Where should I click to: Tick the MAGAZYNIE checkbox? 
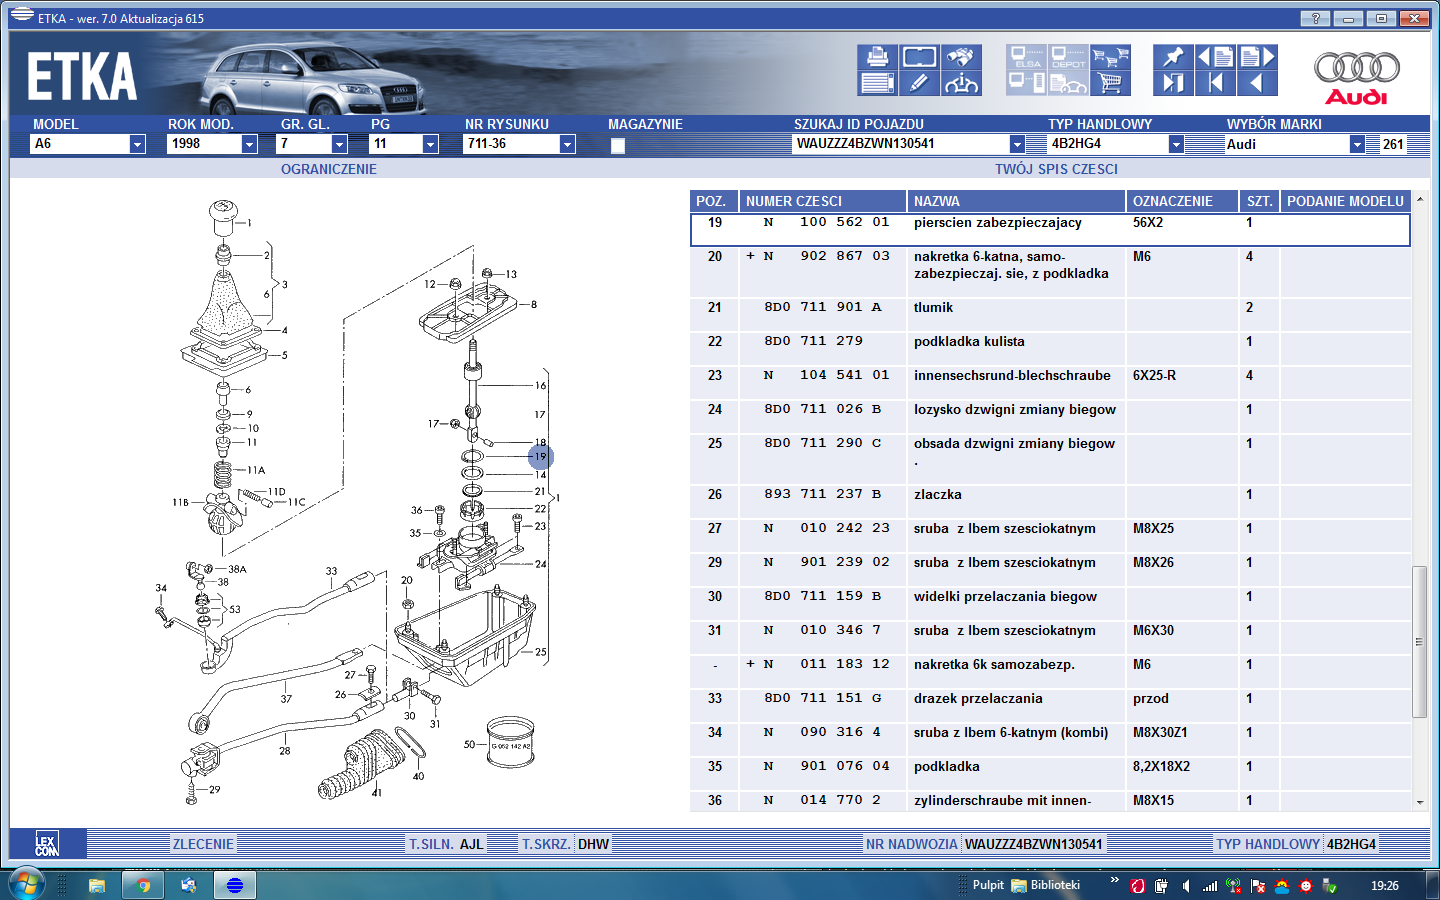tap(618, 145)
